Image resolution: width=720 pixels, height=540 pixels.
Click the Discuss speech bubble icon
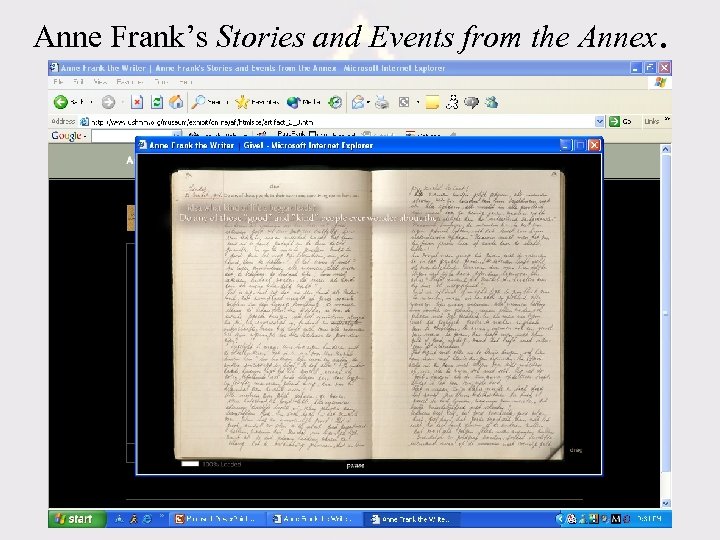pos(471,102)
